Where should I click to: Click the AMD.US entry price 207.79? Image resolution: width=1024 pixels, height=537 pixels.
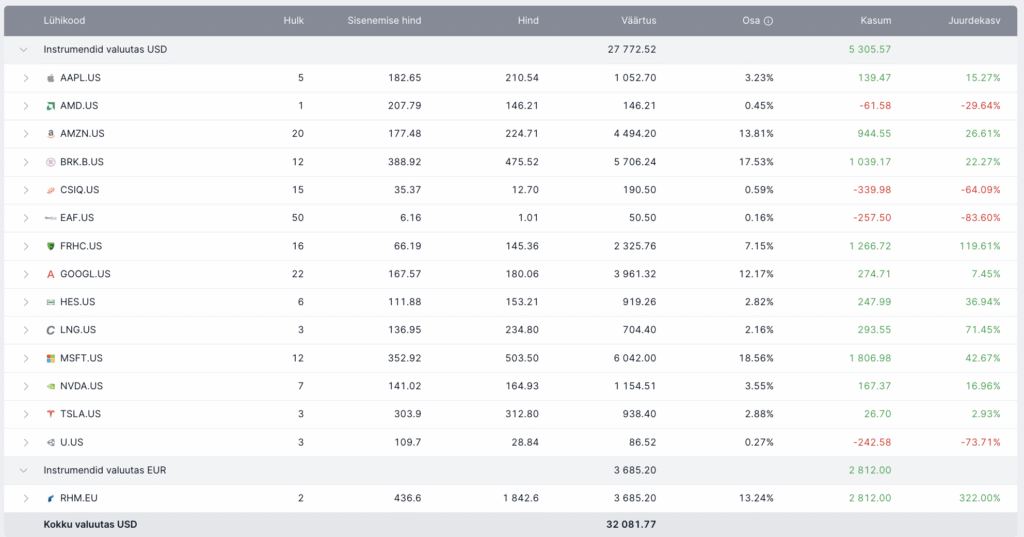pyautogui.click(x=404, y=106)
